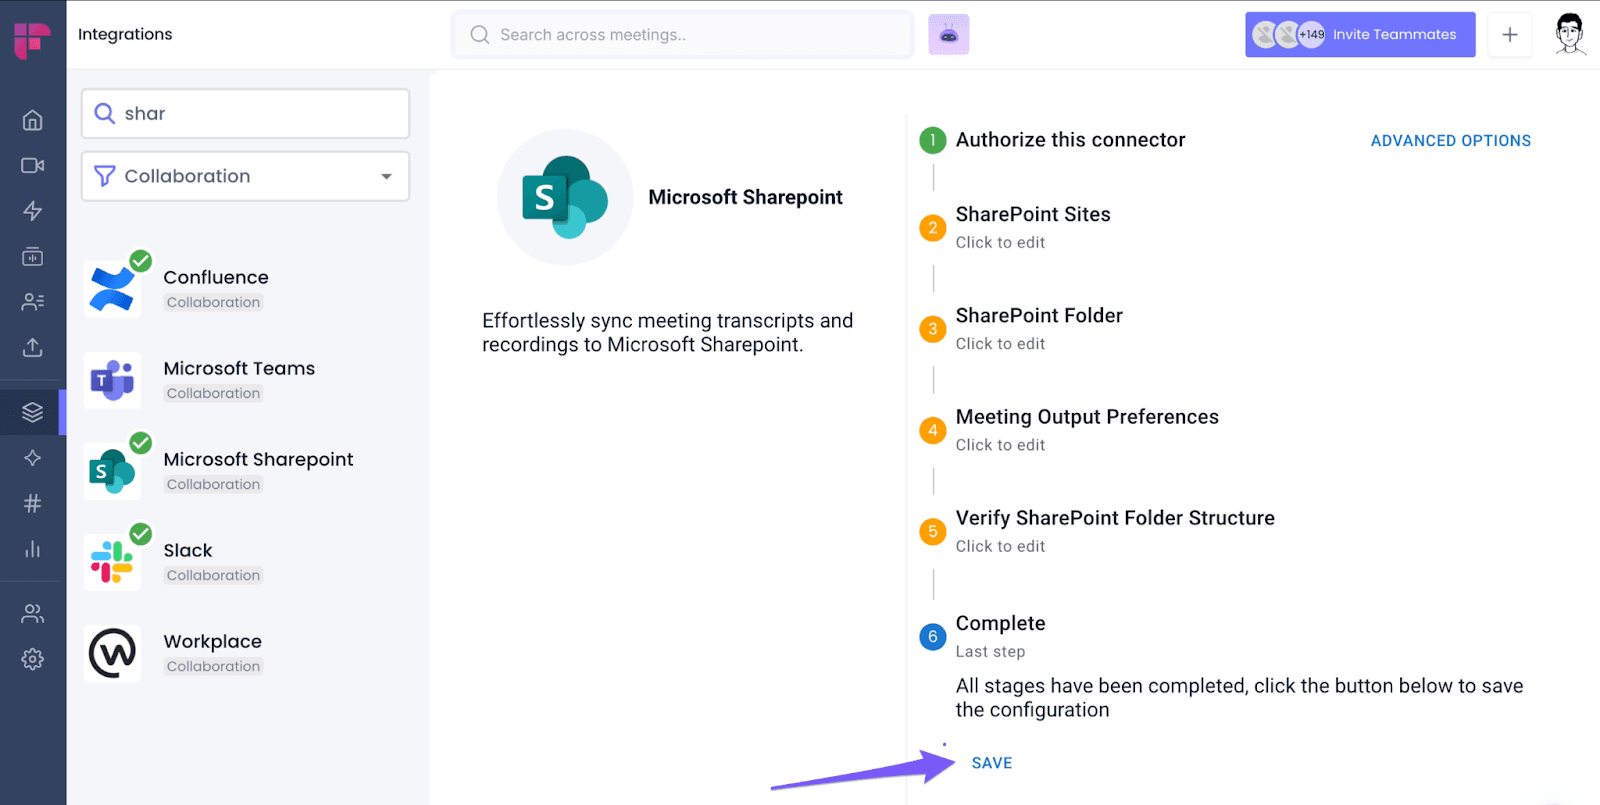The image size is (1600, 805).
Task: Open the team people icon
Action: point(32,613)
